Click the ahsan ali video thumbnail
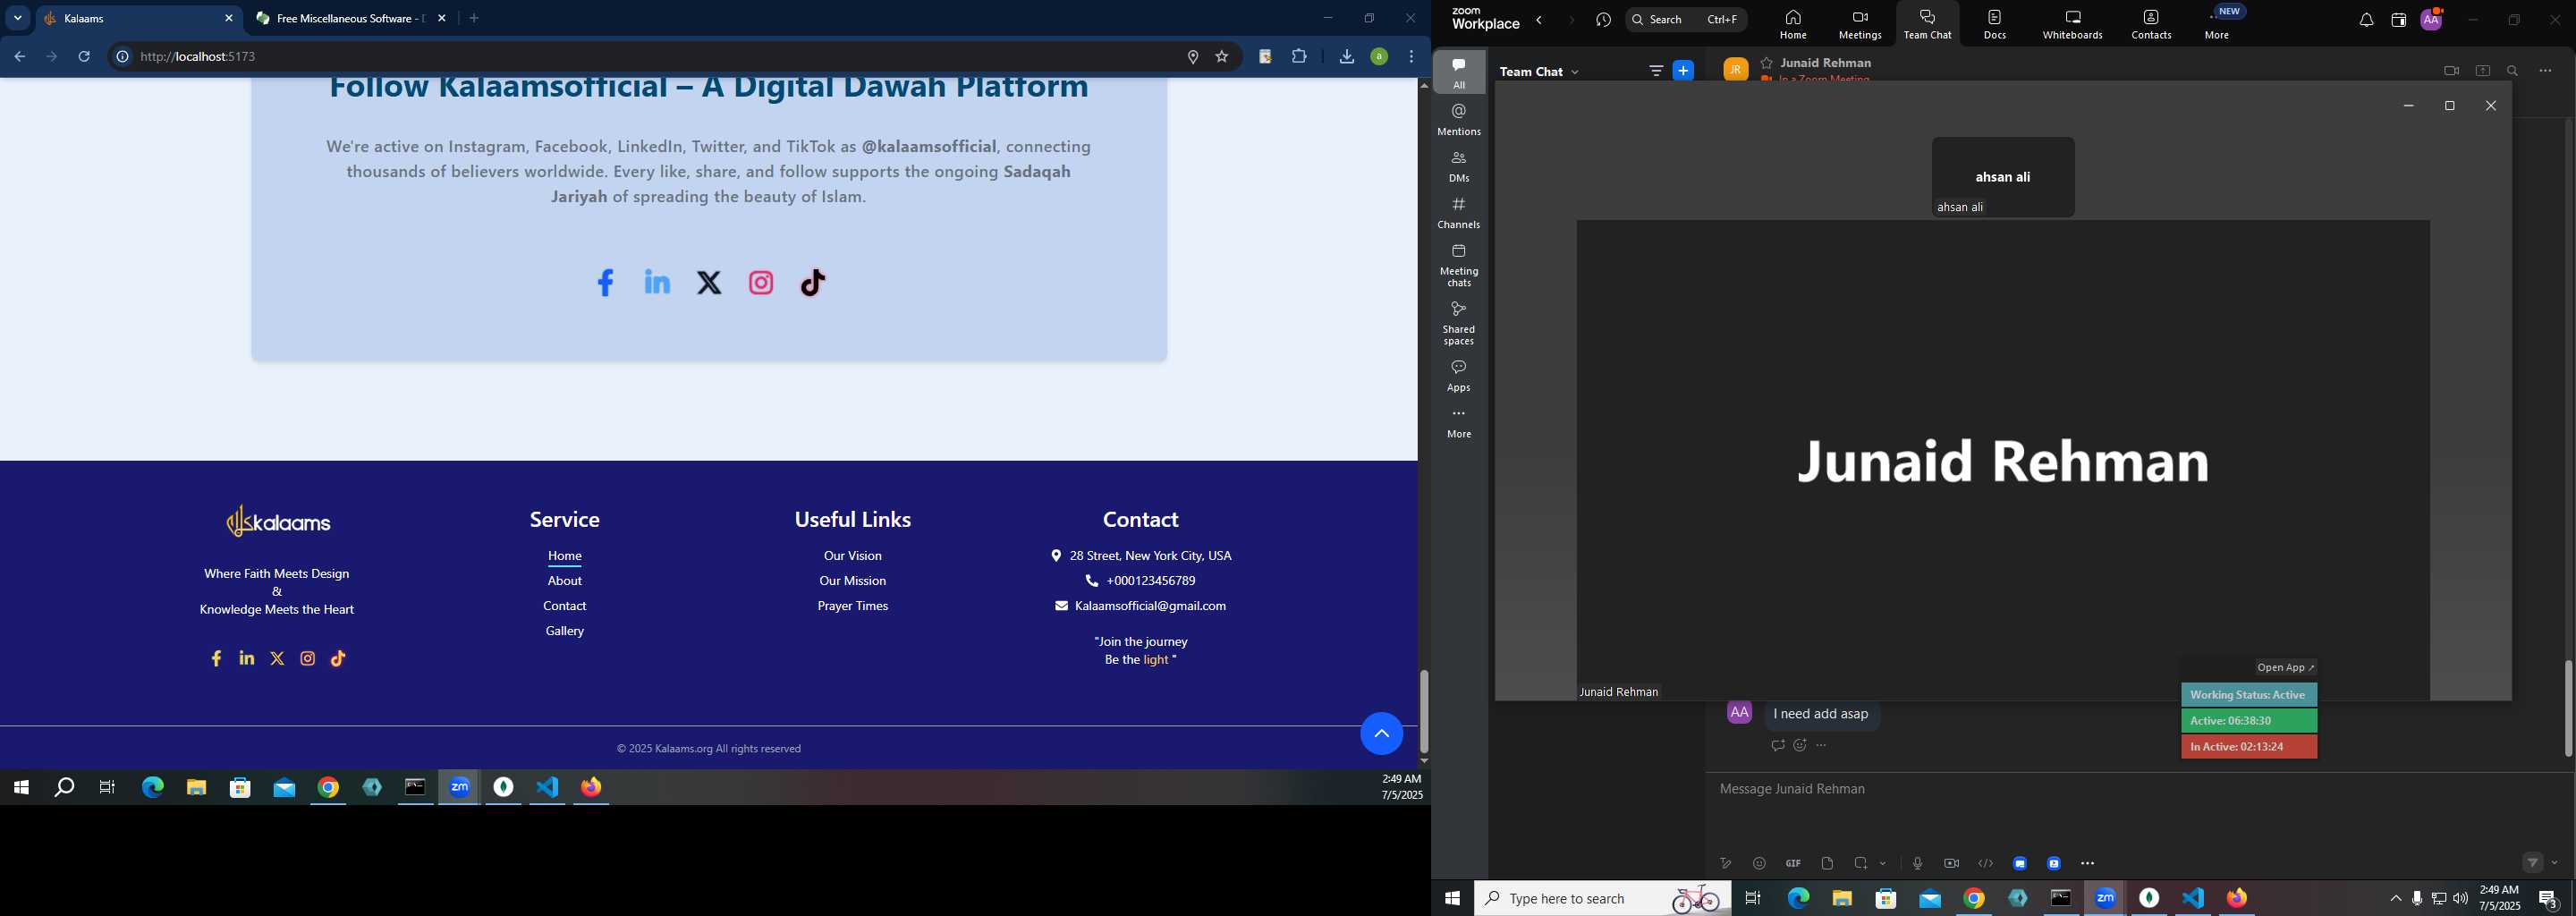2576x916 pixels. pos(2003,177)
